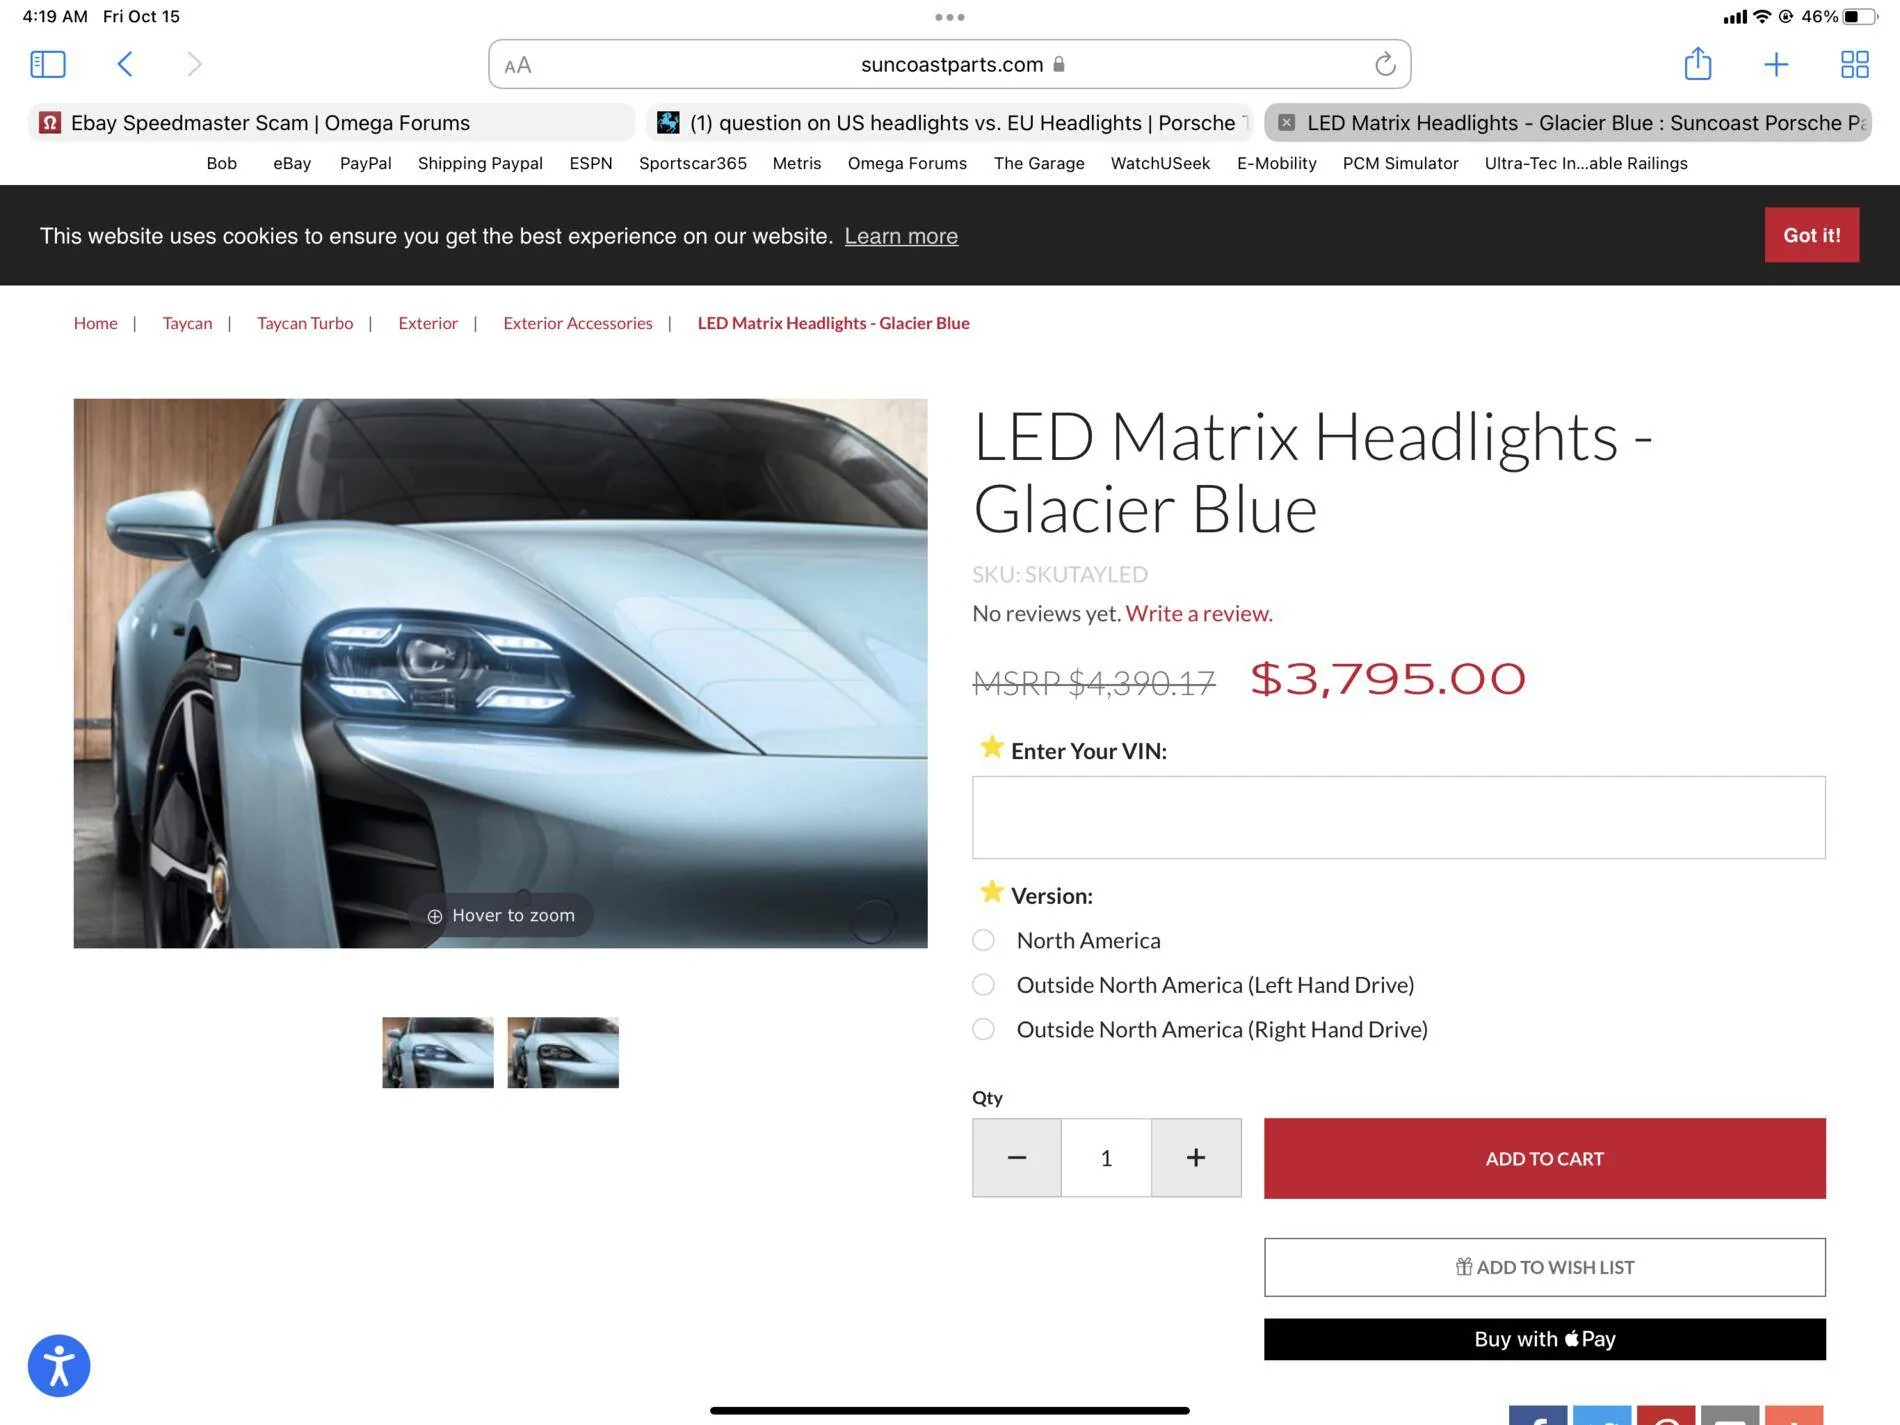Tap the suncoastparts.com address bar
The width and height of the screenshot is (1900, 1425).
pos(950,65)
